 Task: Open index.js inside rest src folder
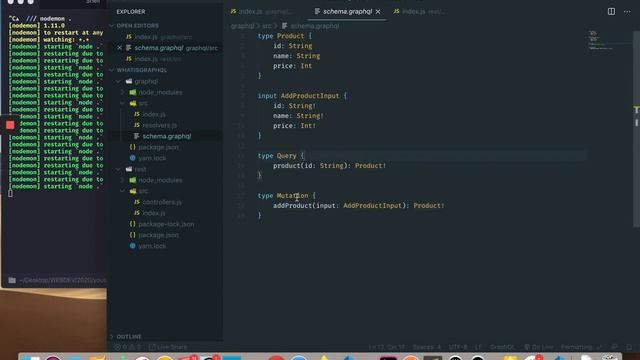(154, 213)
